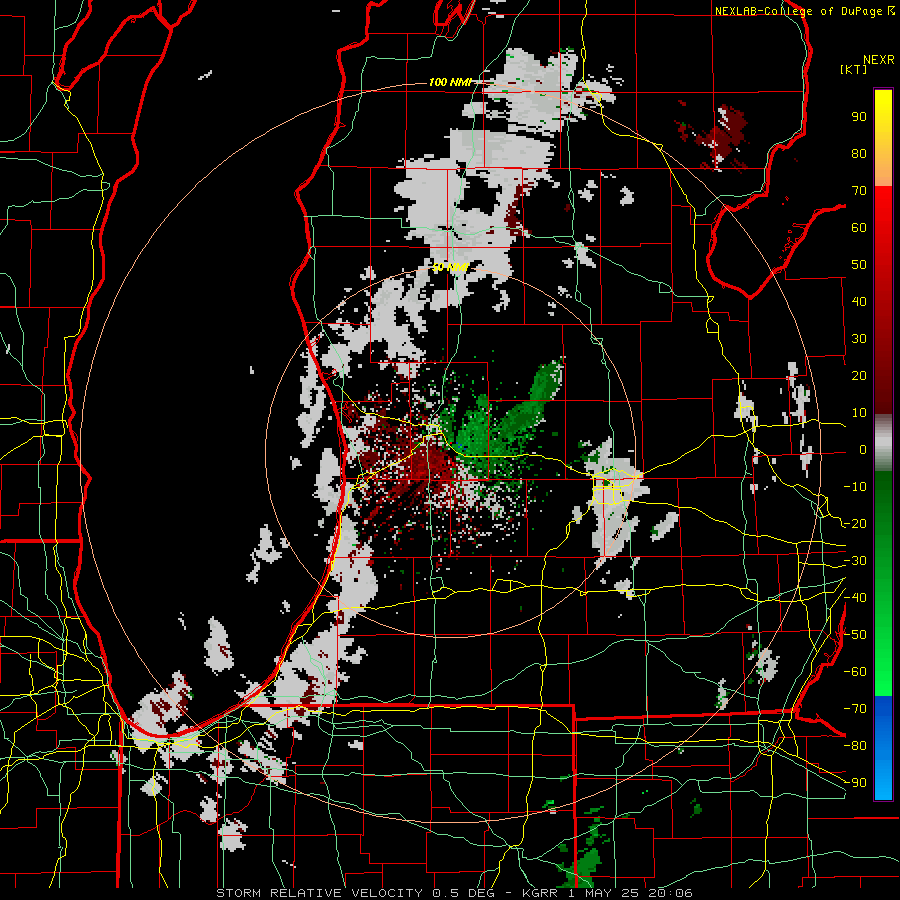Click the 50 value on the velocity scale
This screenshot has height=900, width=900.
[x=859, y=265]
